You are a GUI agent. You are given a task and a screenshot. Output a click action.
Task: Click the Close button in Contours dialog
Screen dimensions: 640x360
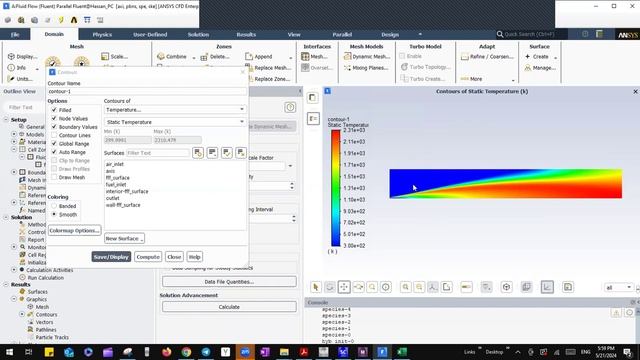tap(174, 257)
